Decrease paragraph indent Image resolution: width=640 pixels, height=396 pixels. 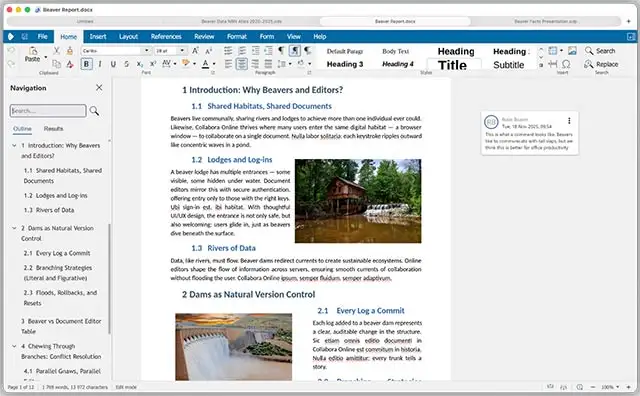(x=268, y=50)
